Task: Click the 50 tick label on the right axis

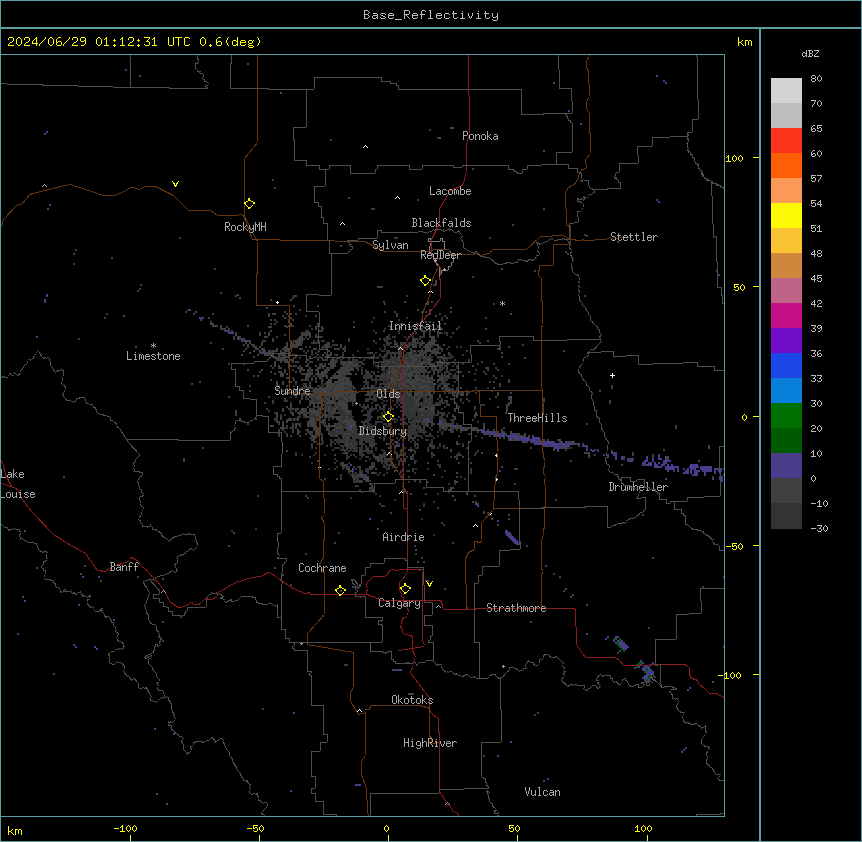Action: 739,287
